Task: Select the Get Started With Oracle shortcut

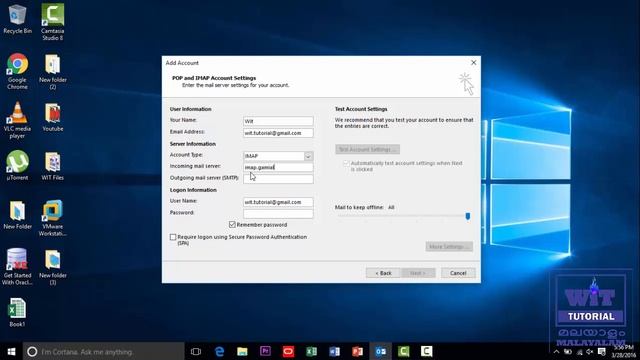Action: point(17,267)
